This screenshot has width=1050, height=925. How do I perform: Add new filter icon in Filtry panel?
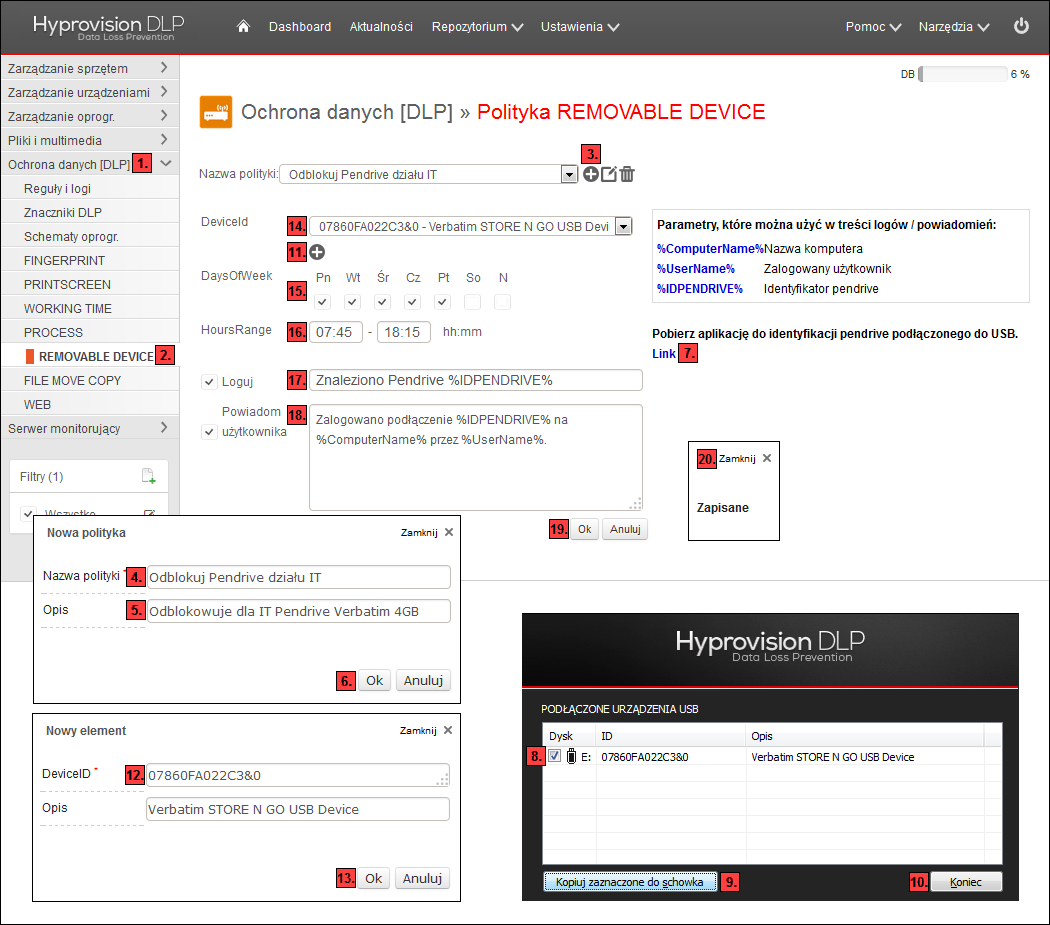coord(149,476)
